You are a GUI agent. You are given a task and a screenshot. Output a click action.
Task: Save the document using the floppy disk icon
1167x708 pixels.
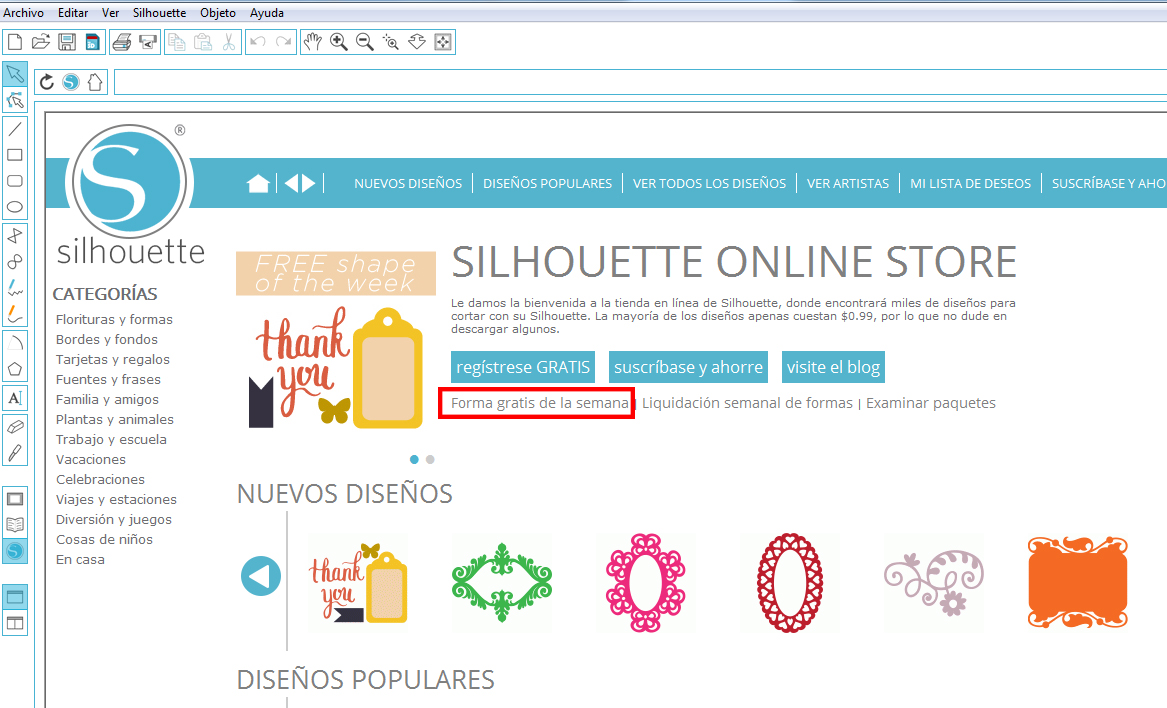(x=67, y=42)
